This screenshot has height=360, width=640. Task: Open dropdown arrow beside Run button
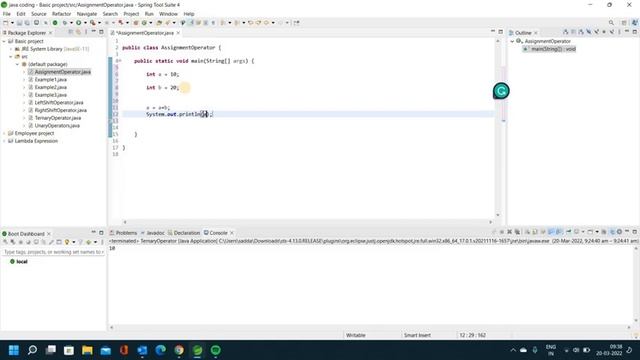click(x=85, y=23)
